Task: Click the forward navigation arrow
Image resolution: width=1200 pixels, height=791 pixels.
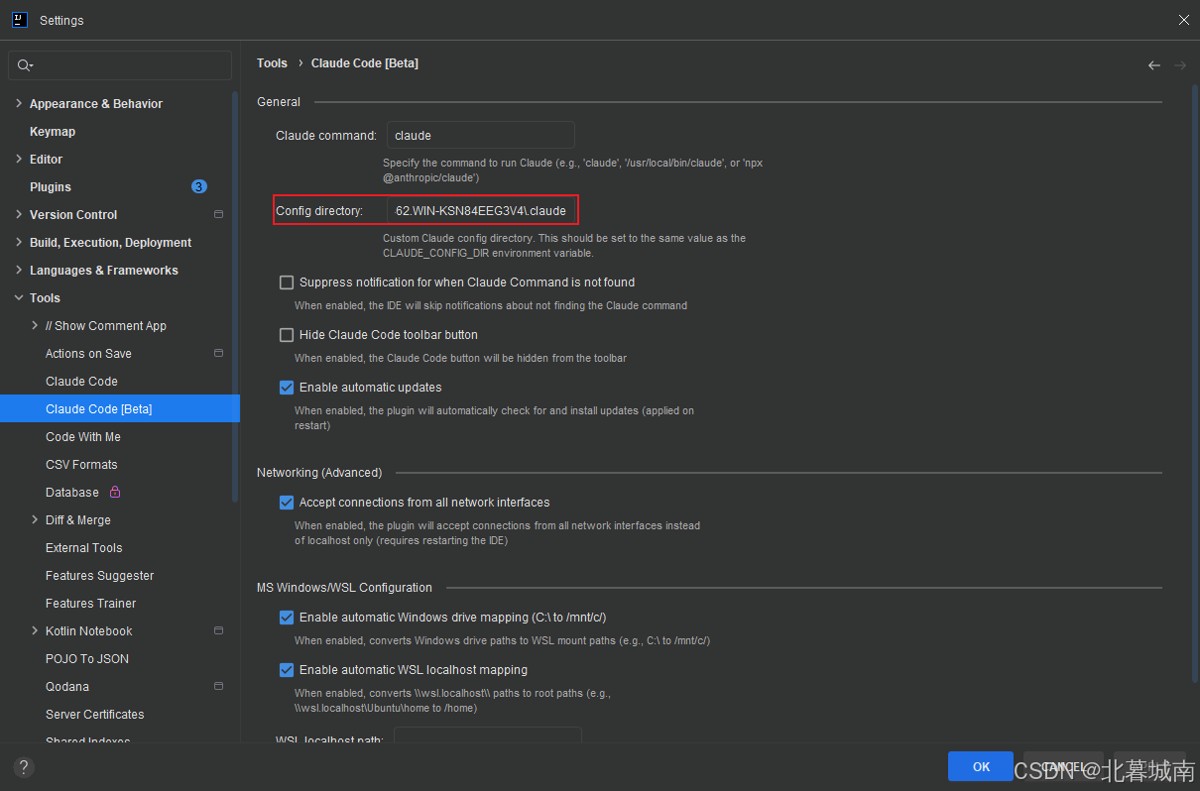Action: pos(1180,65)
